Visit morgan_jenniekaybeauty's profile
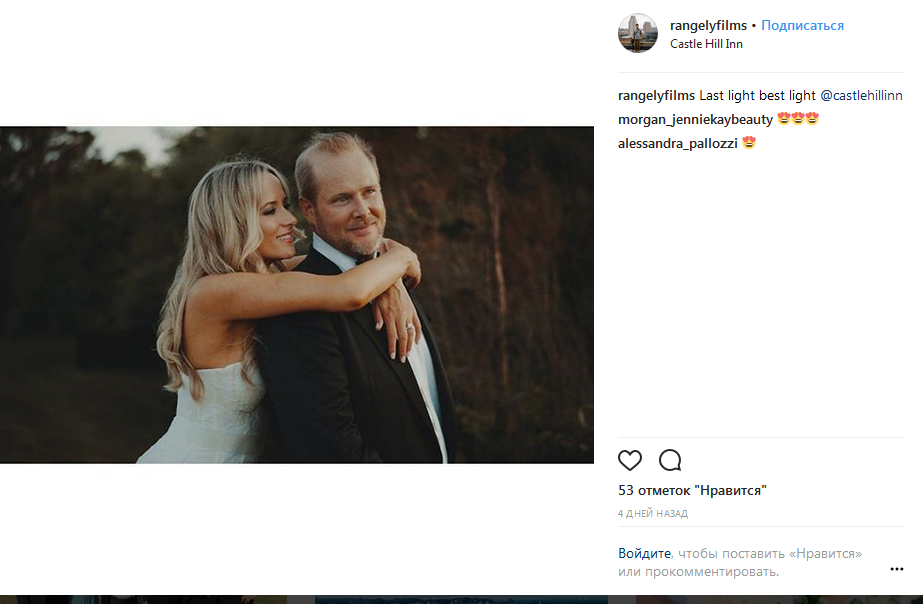The height and width of the screenshot is (604, 923). pos(695,119)
